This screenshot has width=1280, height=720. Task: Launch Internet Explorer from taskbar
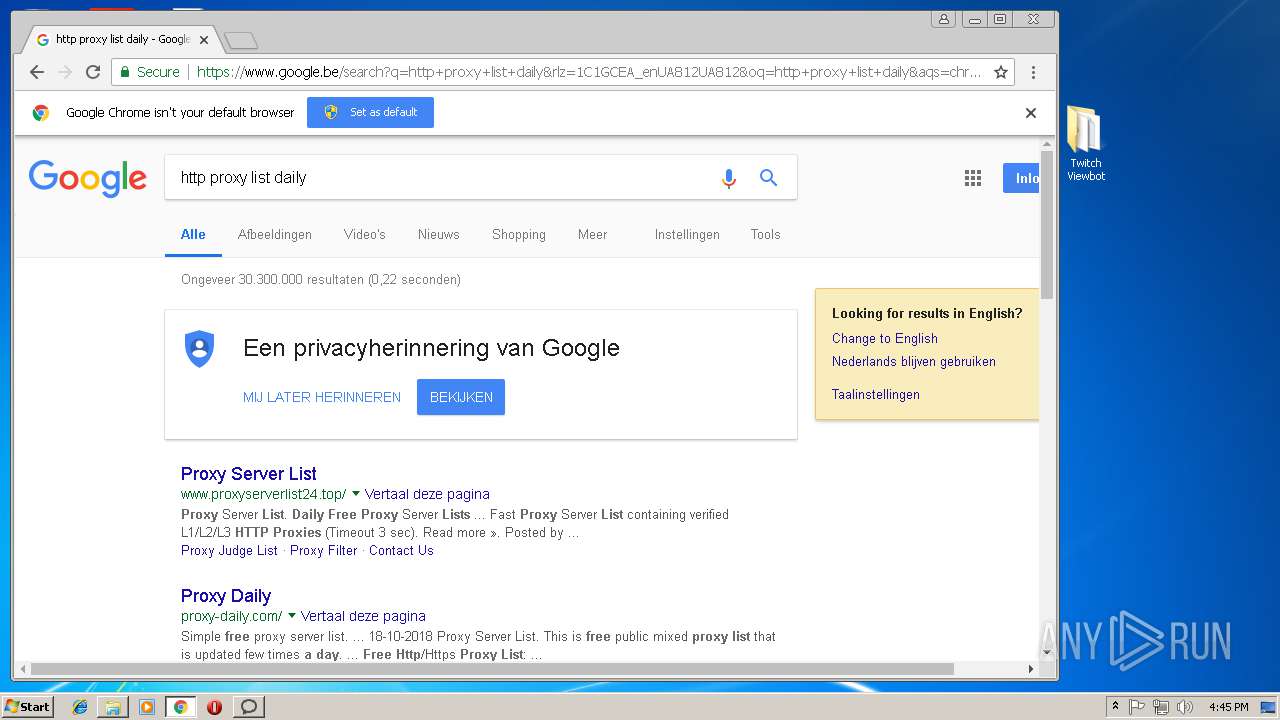(x=80, y=707)
